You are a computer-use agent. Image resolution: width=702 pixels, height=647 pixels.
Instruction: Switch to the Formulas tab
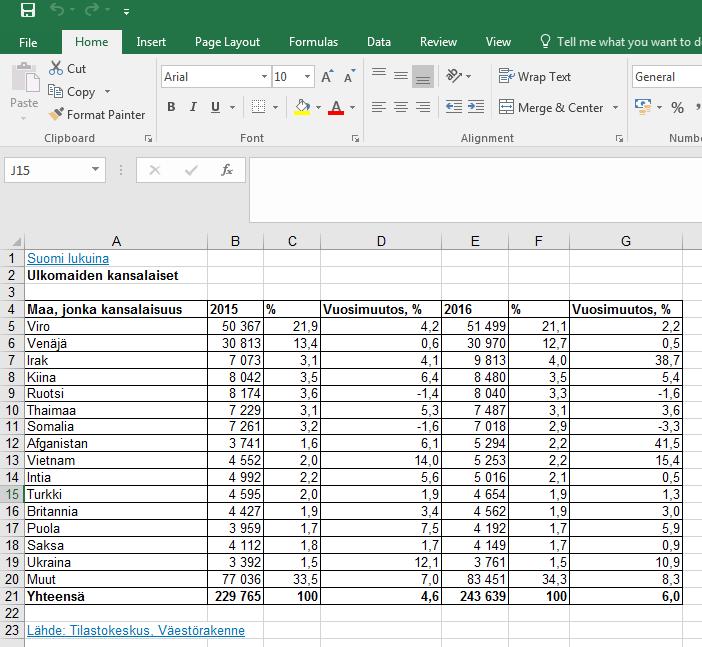313,42
